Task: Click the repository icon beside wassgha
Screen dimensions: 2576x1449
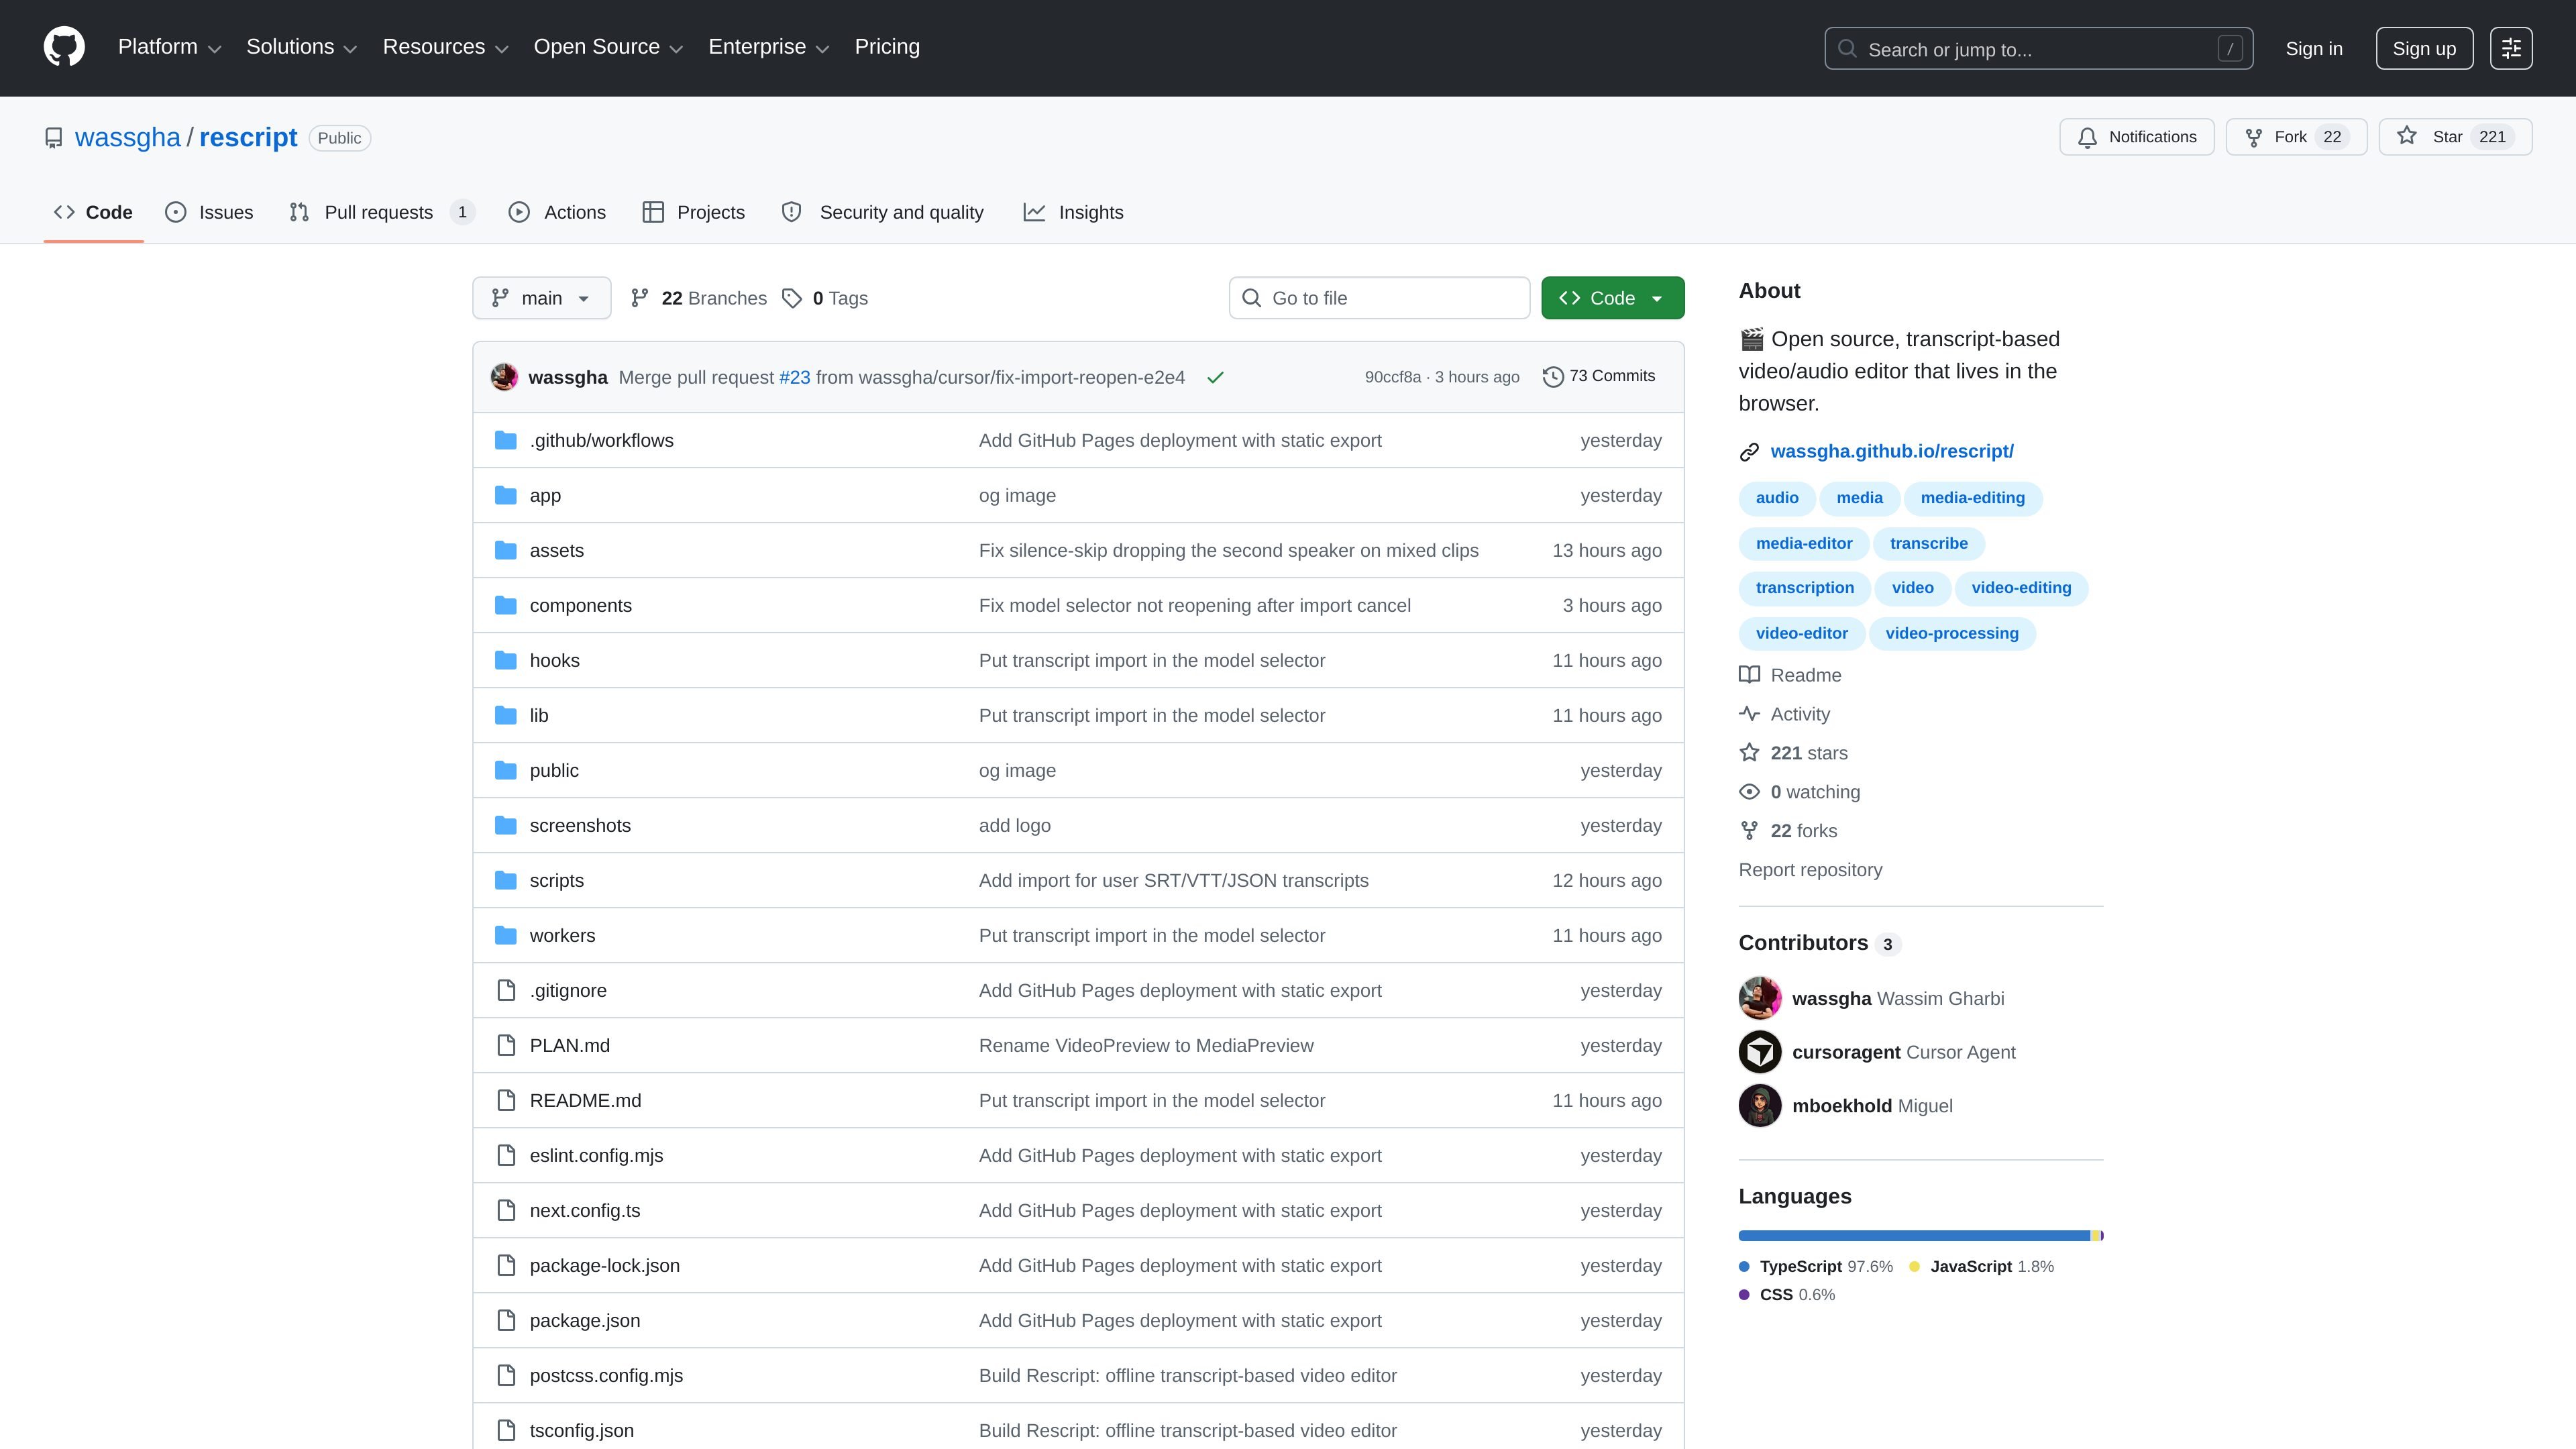Action: tap(54, 138)
